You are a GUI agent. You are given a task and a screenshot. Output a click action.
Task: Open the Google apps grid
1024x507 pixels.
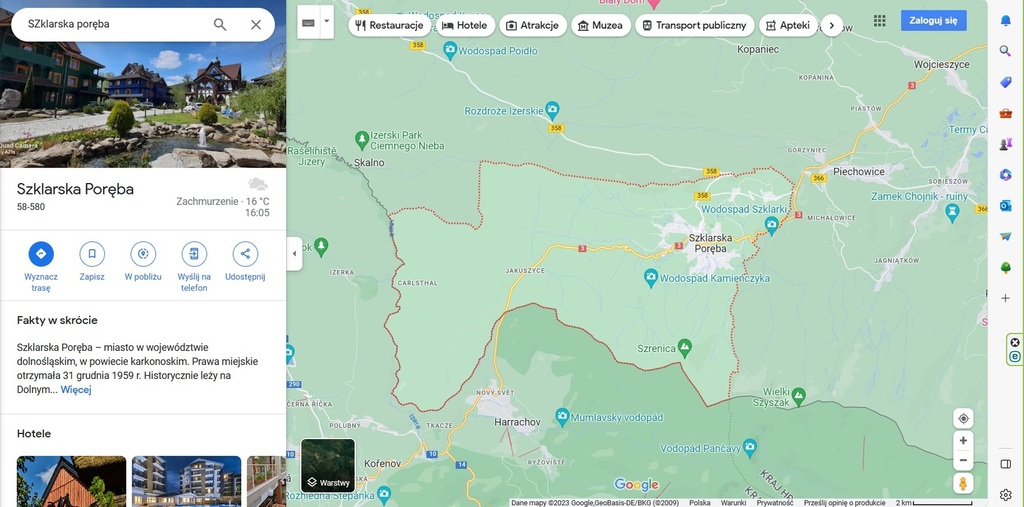(879, 21)
